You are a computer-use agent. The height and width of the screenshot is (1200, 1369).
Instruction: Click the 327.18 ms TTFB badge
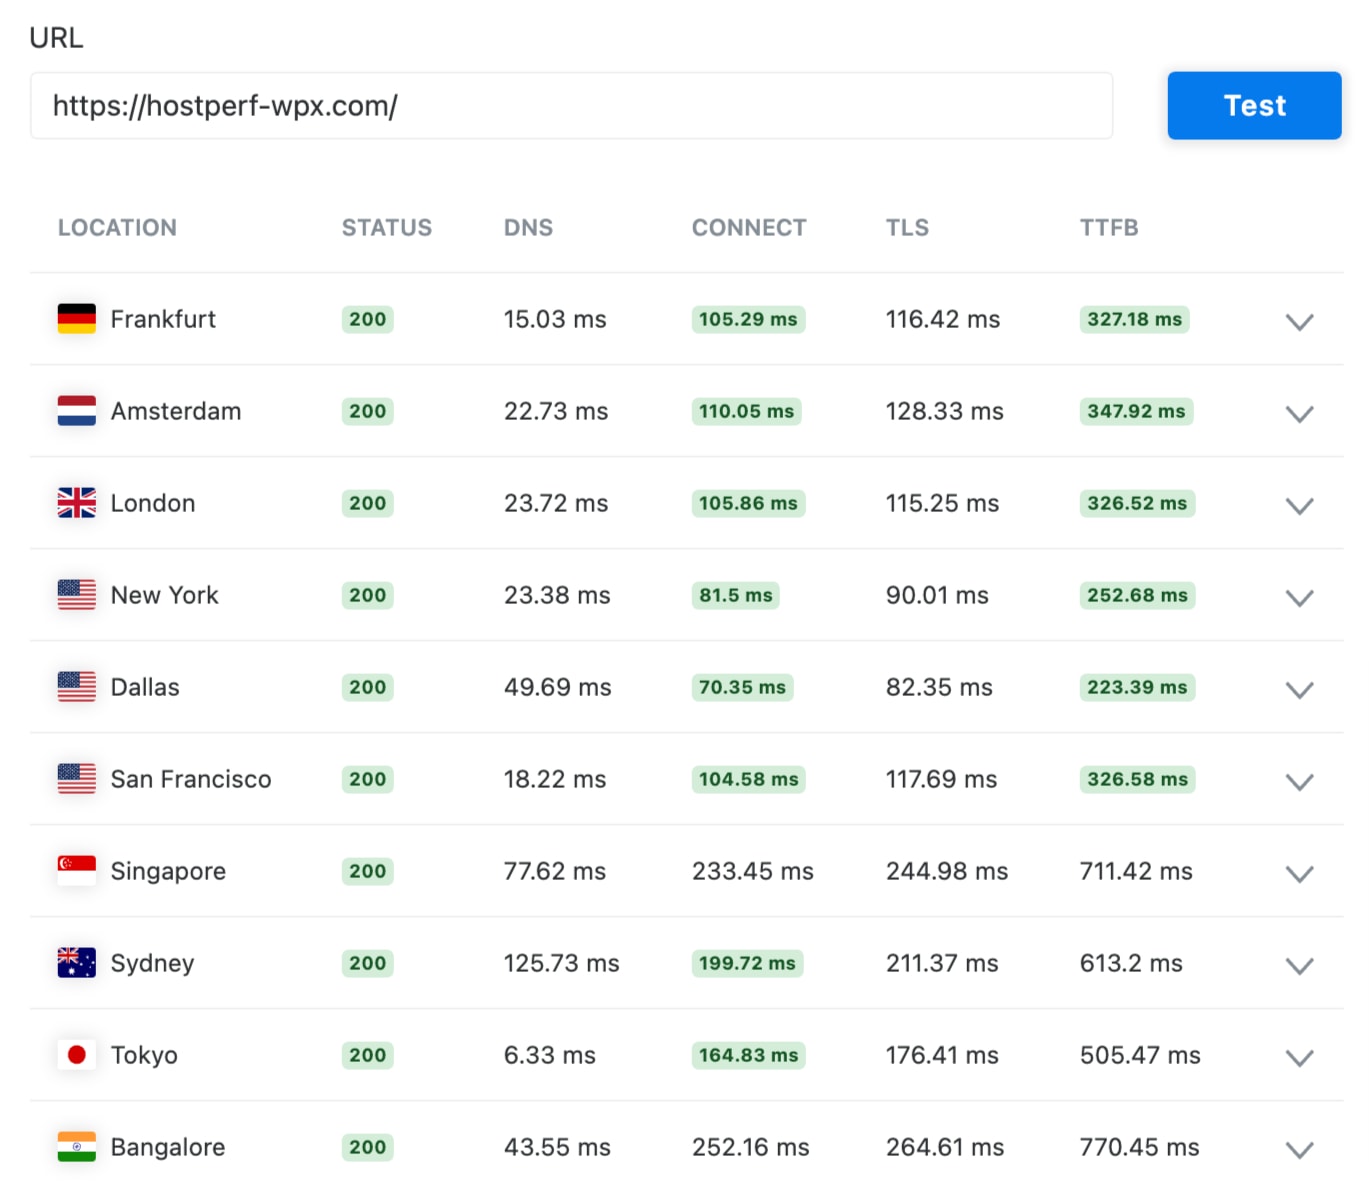coord(1135,319)
